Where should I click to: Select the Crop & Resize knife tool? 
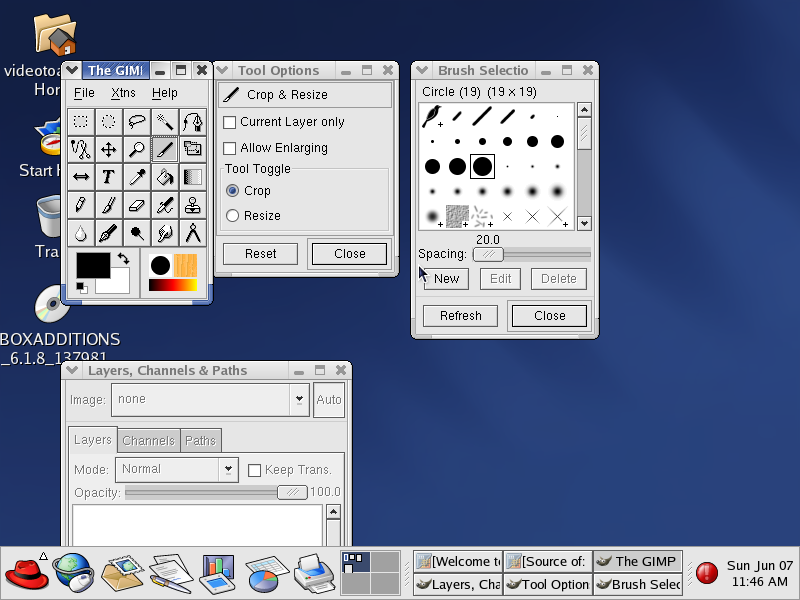[165, 149]
